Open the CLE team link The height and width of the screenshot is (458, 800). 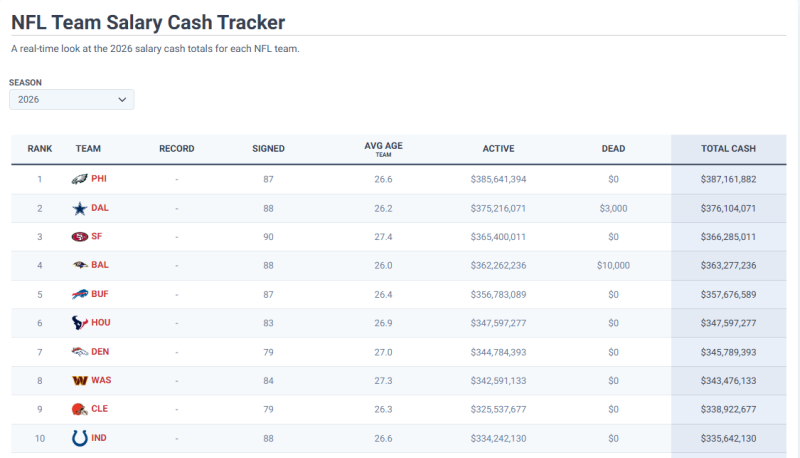pyautogui.click(x=99, y=409)
